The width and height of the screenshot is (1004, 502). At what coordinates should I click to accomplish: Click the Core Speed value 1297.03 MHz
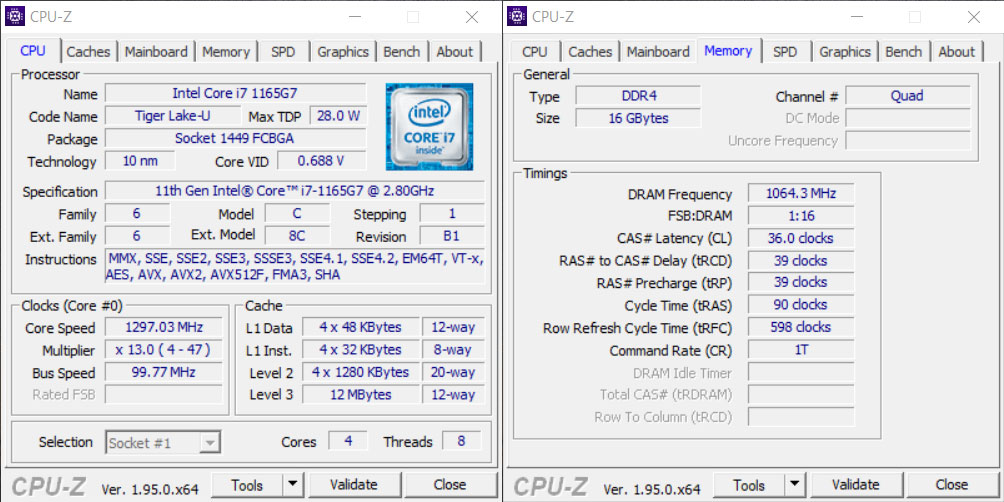coord(164,328)
